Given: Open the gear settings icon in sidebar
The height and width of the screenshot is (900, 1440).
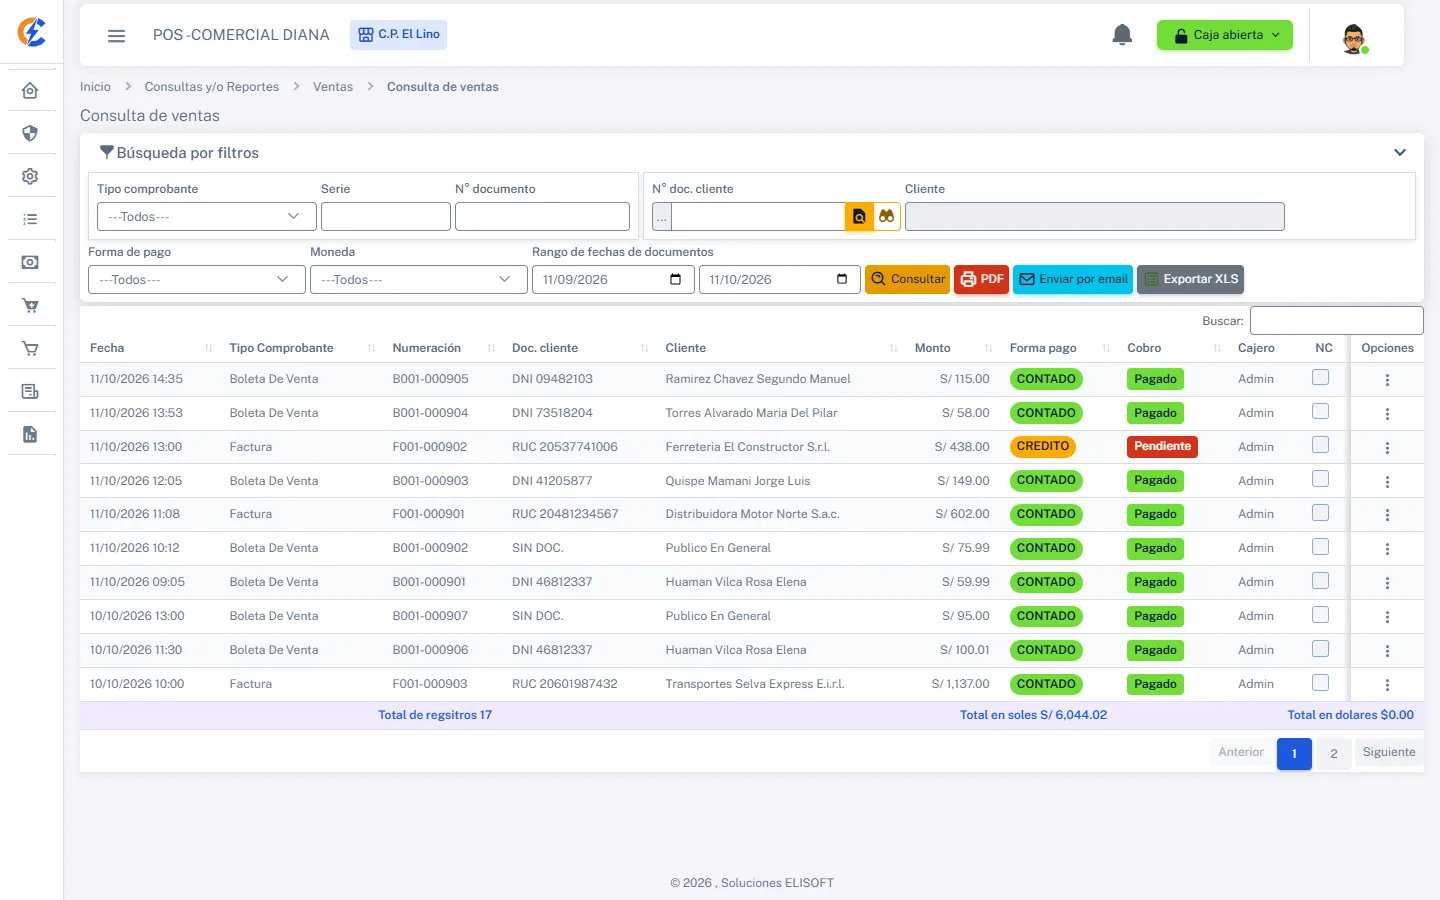Looking at the screenshot, I should point(30,176).
